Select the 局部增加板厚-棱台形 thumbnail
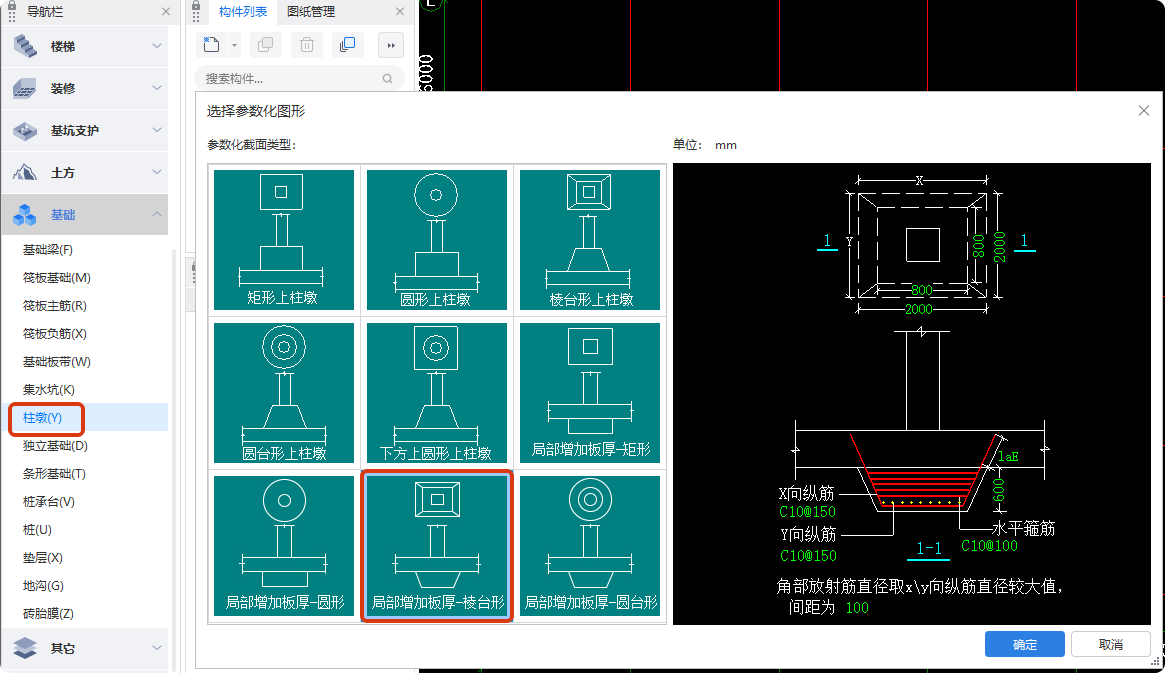Image resolution: width=1165 pixels, height=673 pixels. 437,546
